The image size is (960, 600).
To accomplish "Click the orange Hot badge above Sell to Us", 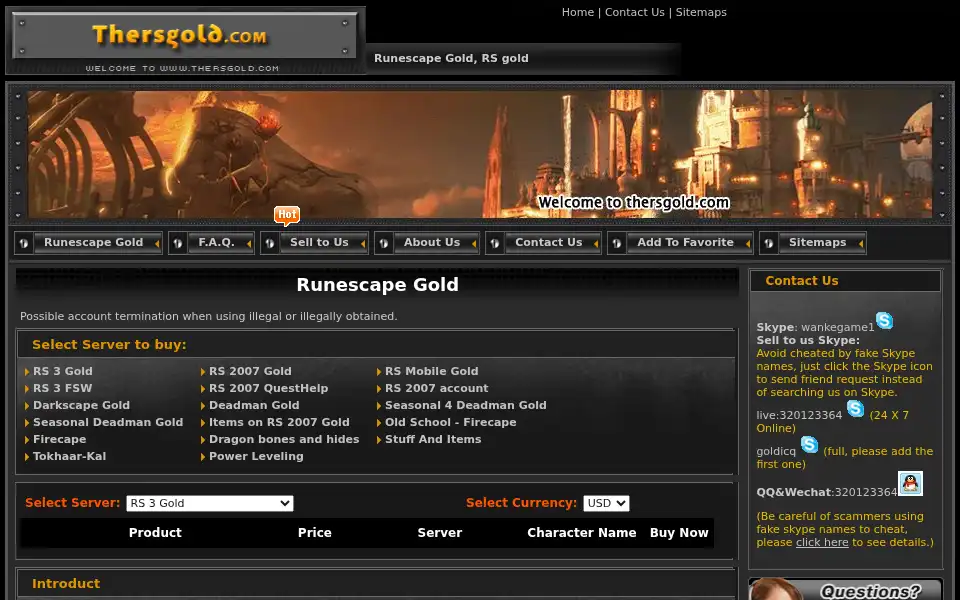I will click(287, 216).
